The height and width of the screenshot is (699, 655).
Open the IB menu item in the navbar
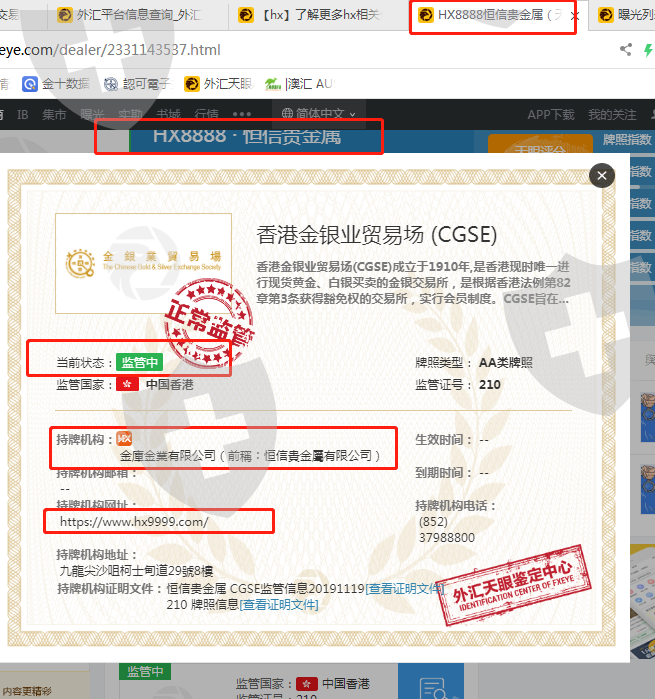[22, 115]
